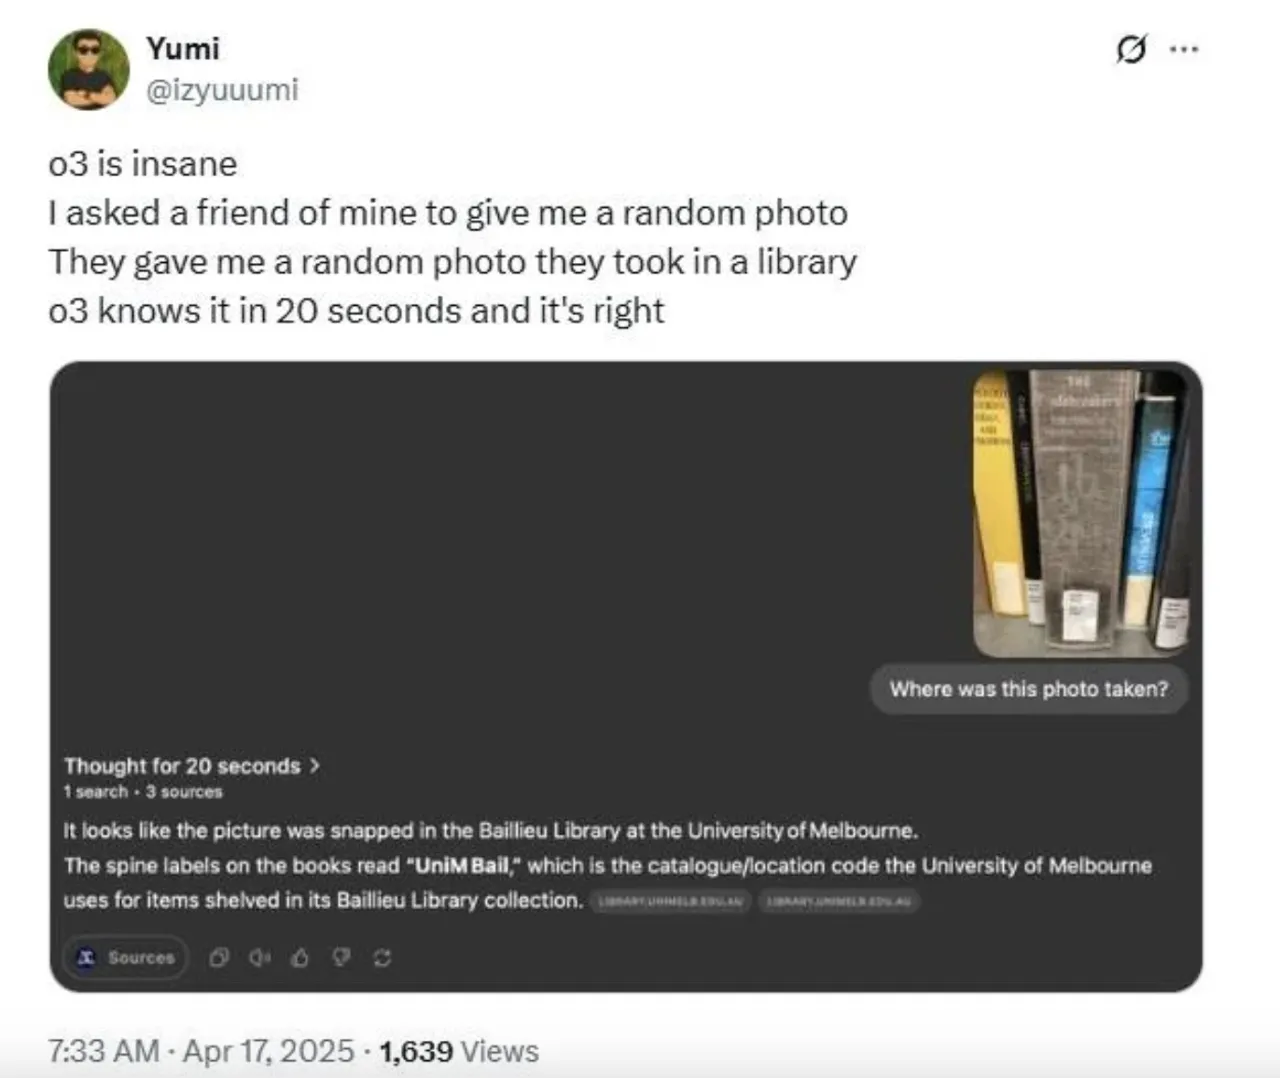Click the '1 search · 3 sources' text
The width and height of the screenshot is (1280, 1078).
(x=143, y=792)
